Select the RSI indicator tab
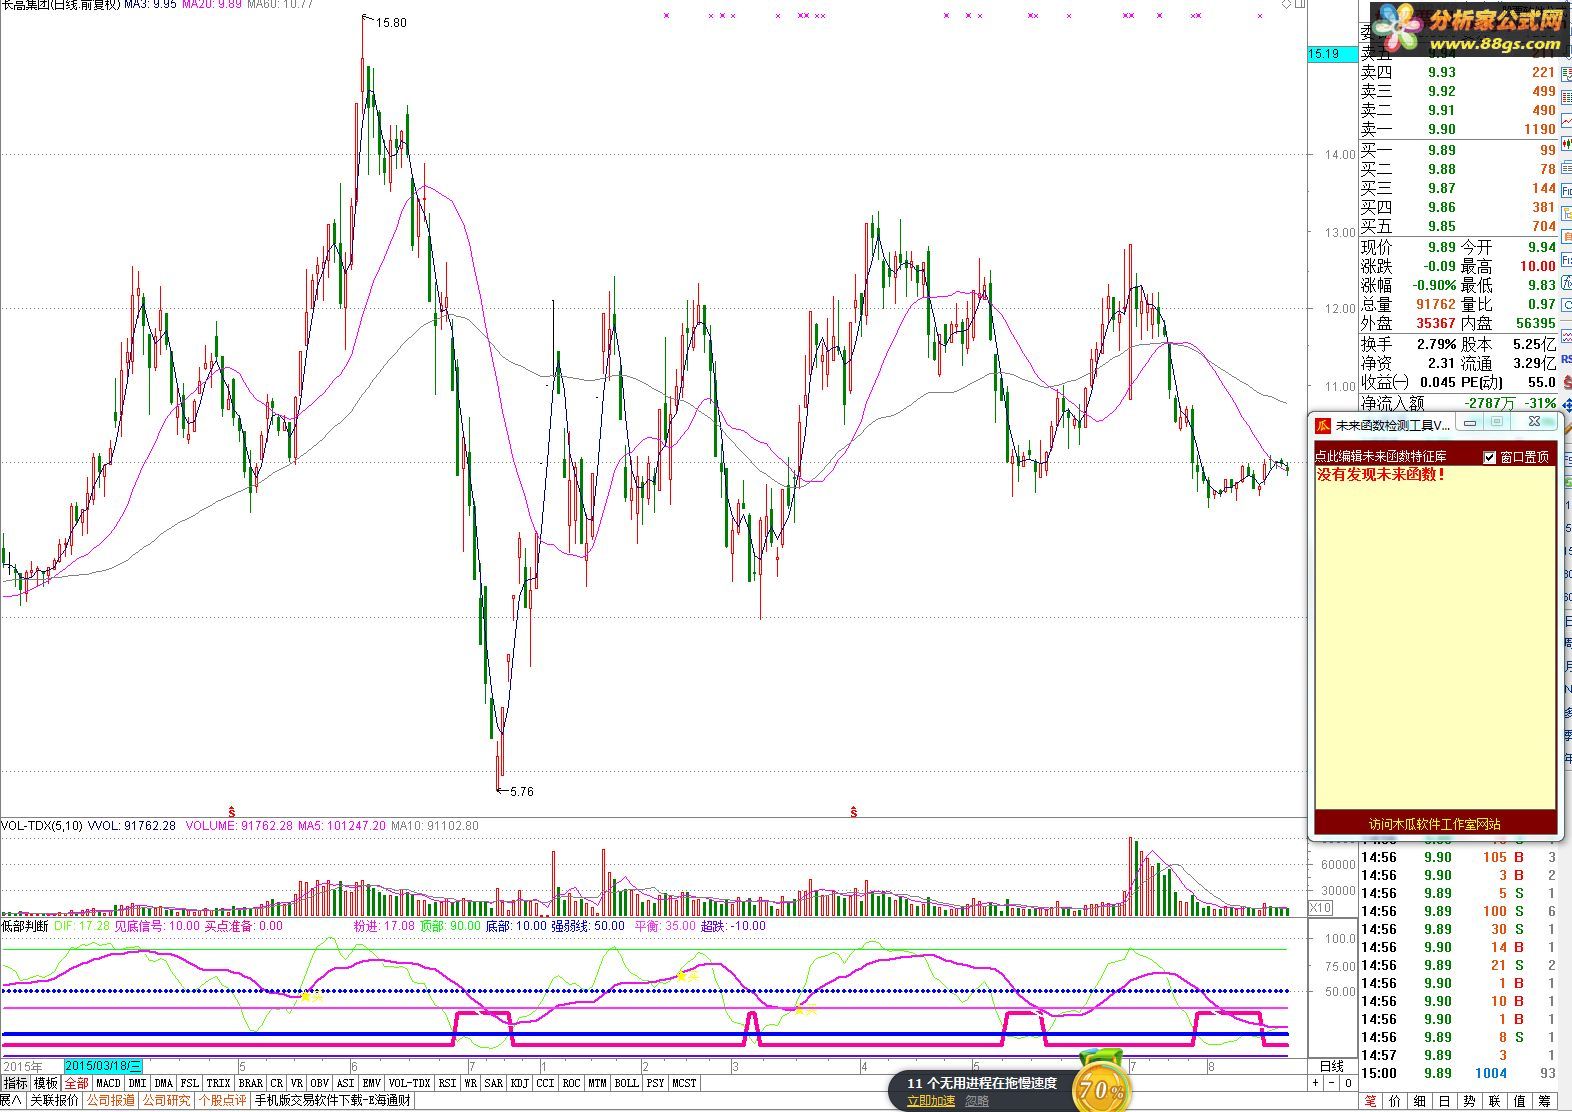 pyautogui.click(x=447, y=1083)
